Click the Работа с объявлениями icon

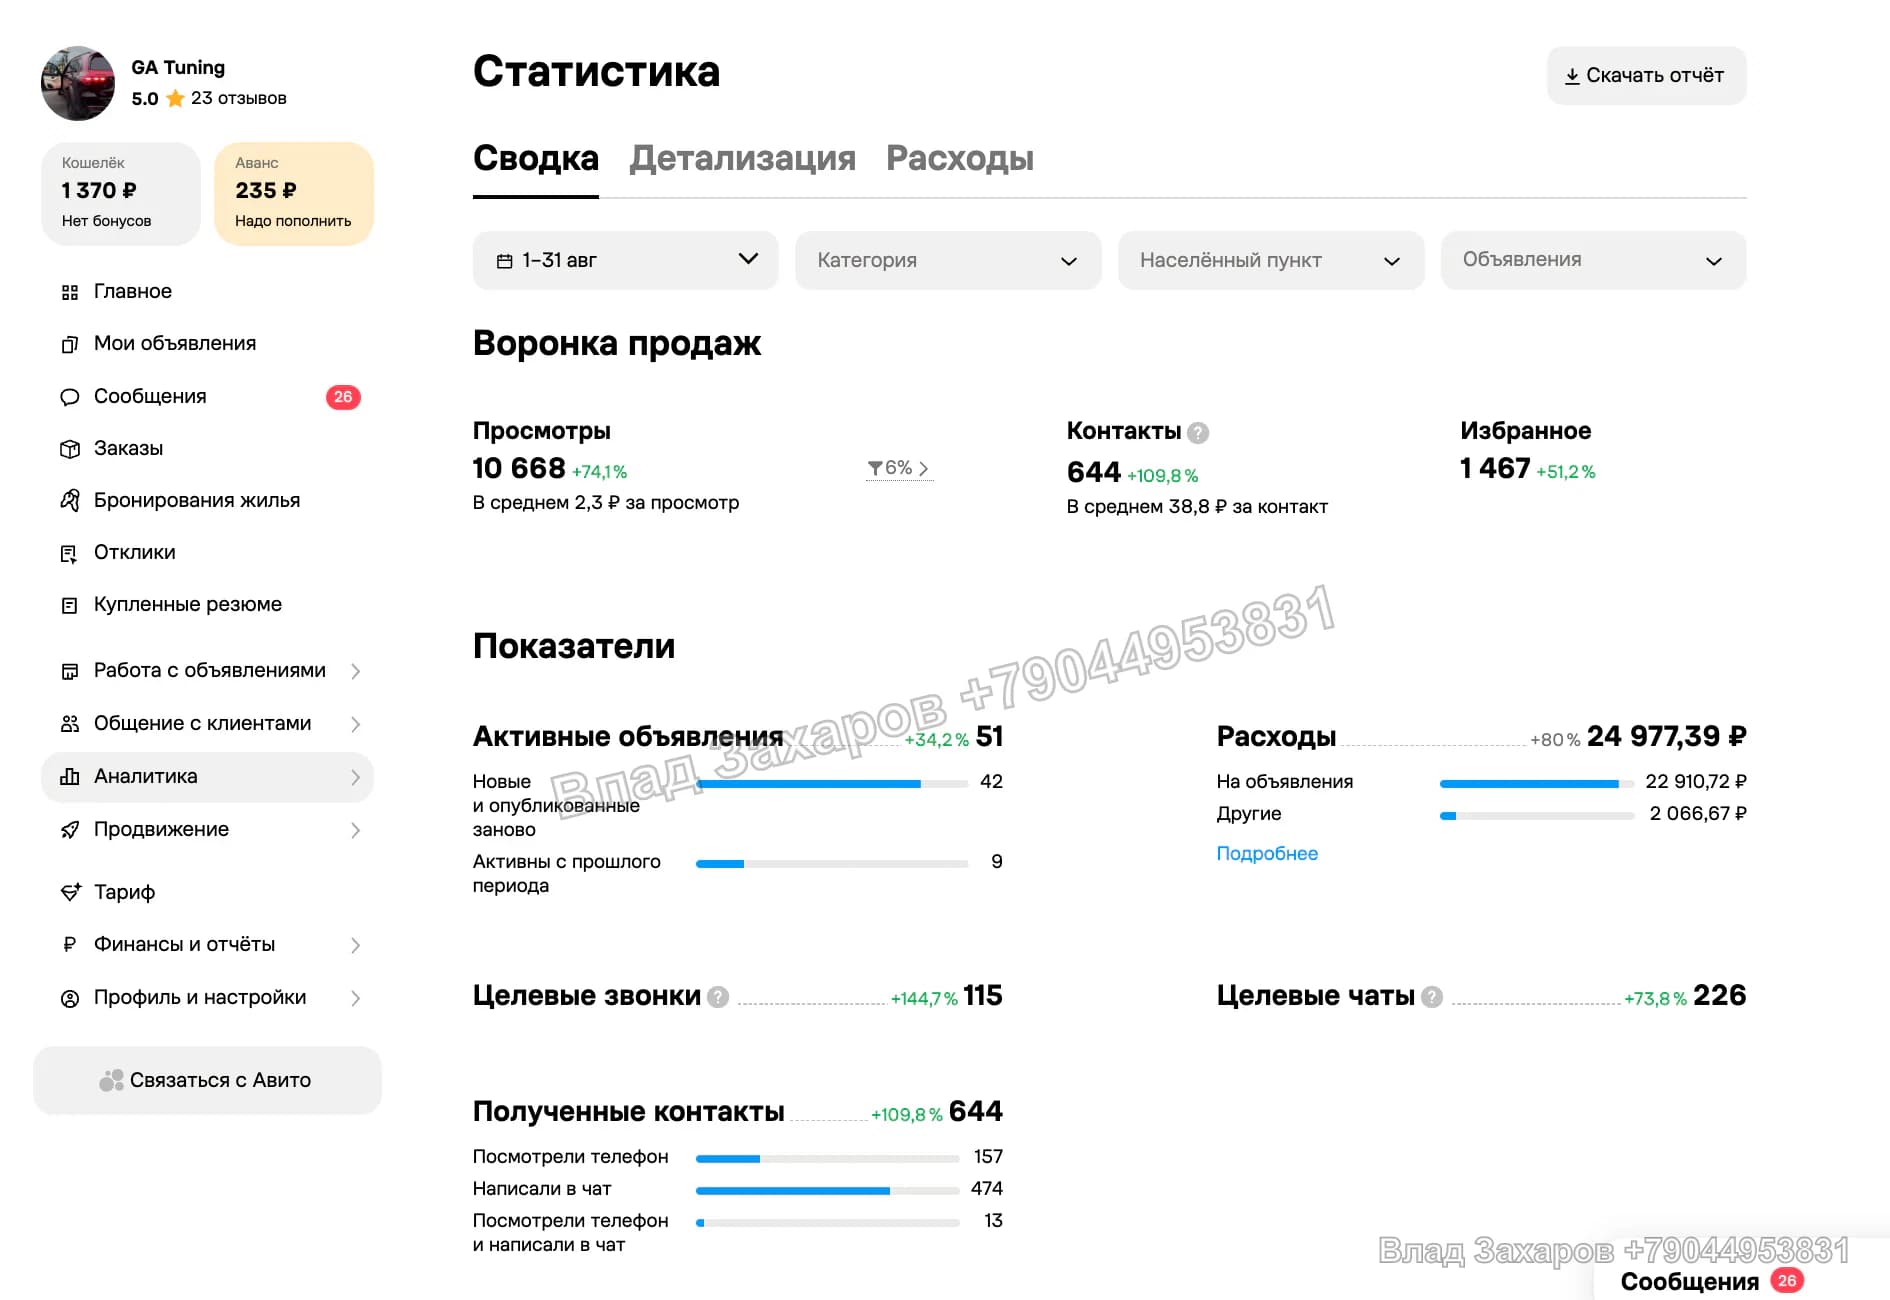click(69, 671)
